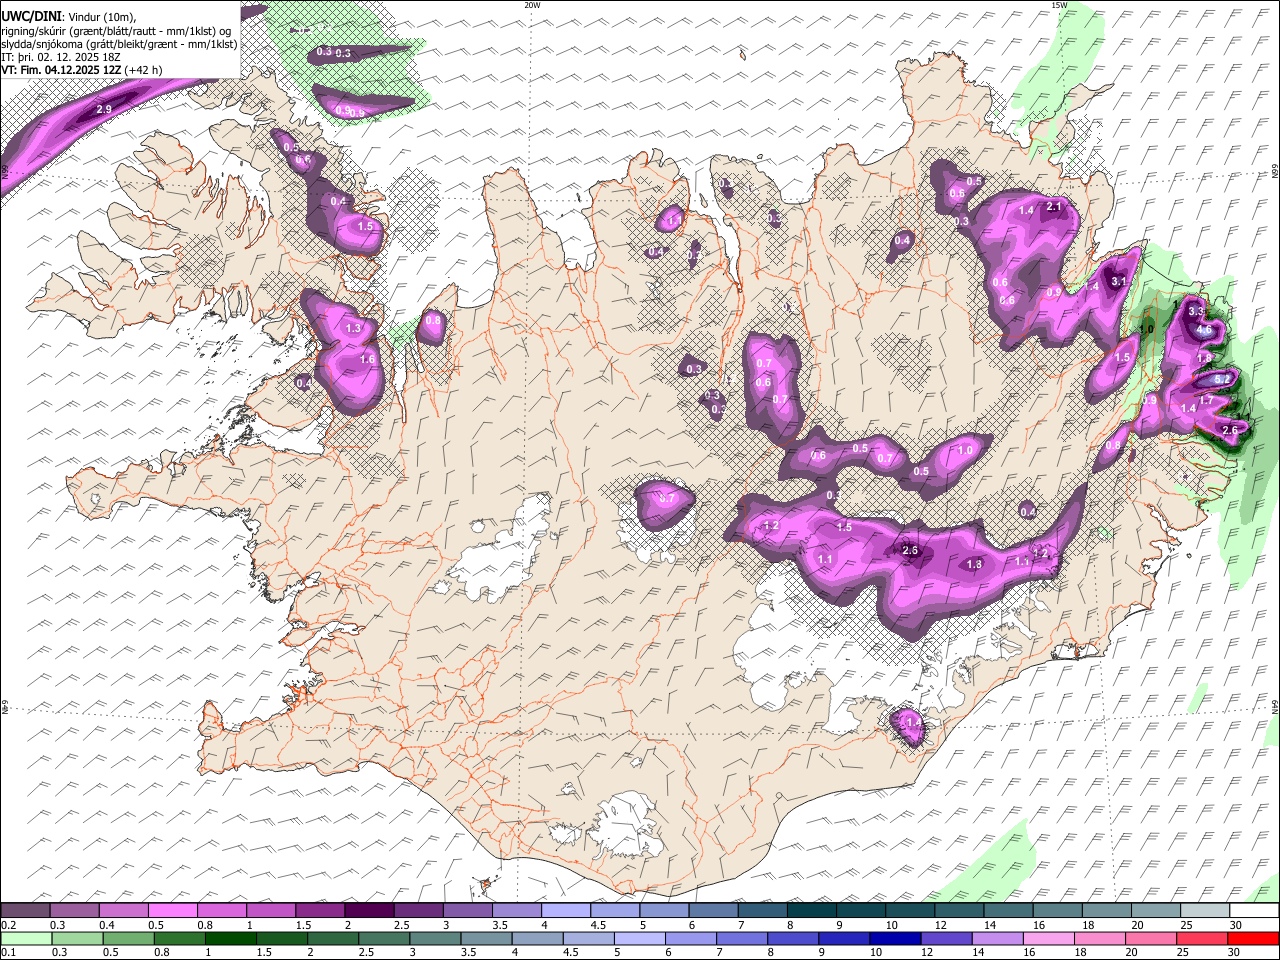Screen dimensions: 1280x960
Task: Click the 2.6 value in the central highlands band
Action: click(910, 551)
